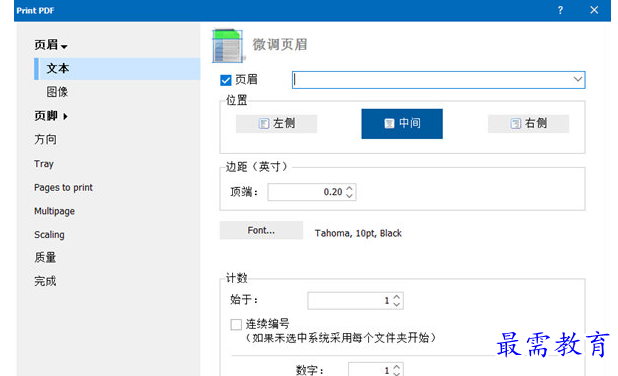The width and height of the screenshot is (618, 376).
Task: Open the Scaling page
Action: pos(49,235)
